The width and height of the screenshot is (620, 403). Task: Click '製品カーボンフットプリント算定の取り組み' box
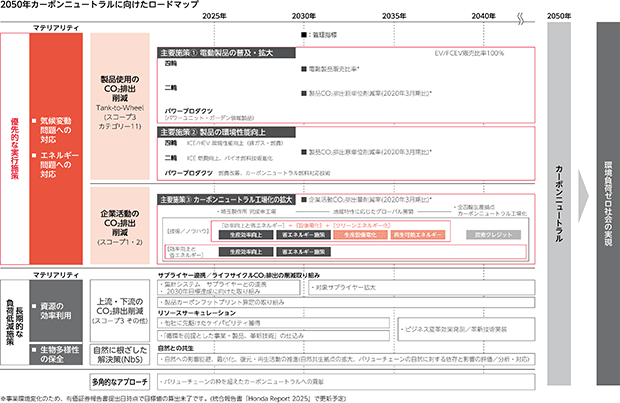point(346,303)
